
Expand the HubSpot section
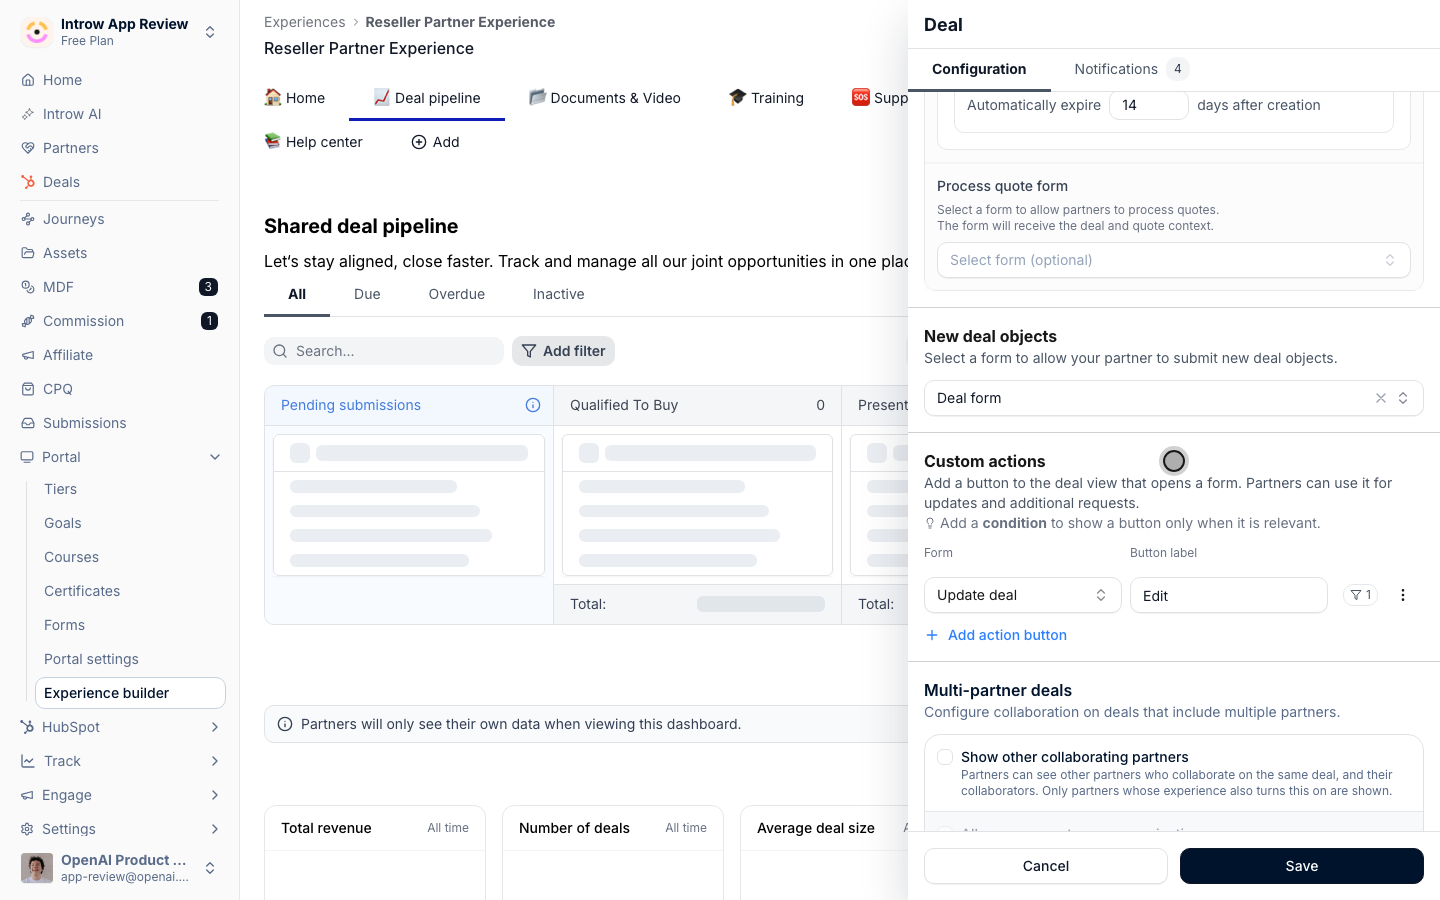(x=215, y=727)
